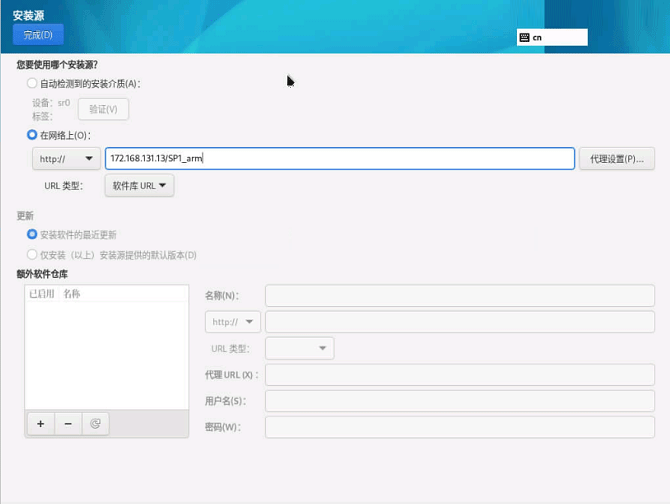Click the 验证 media verify button
The width and height of the screenshot is (670, 504).
pos(103,109)
